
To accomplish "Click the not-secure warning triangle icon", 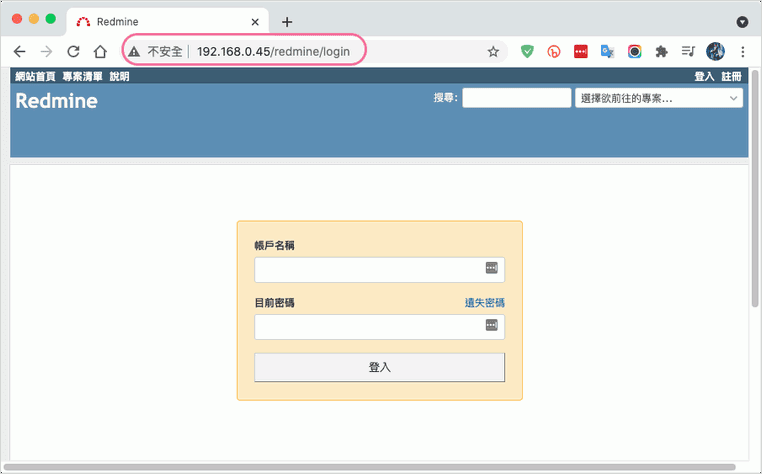I will [134, 52].
